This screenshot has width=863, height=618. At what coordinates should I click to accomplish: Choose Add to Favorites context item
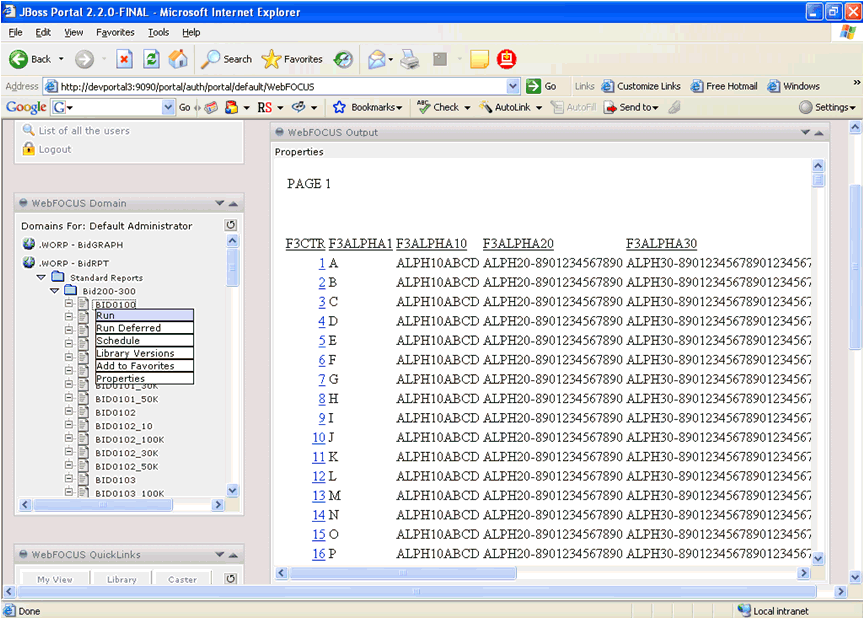[144, 366]
